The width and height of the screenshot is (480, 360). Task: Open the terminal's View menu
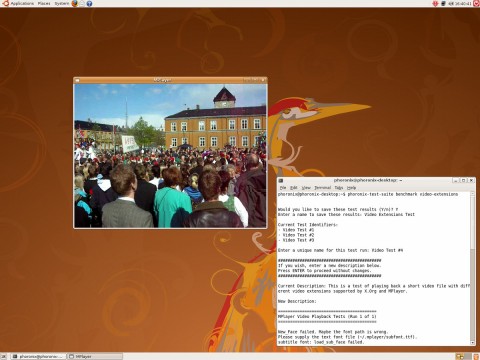(x=306, y=188)
